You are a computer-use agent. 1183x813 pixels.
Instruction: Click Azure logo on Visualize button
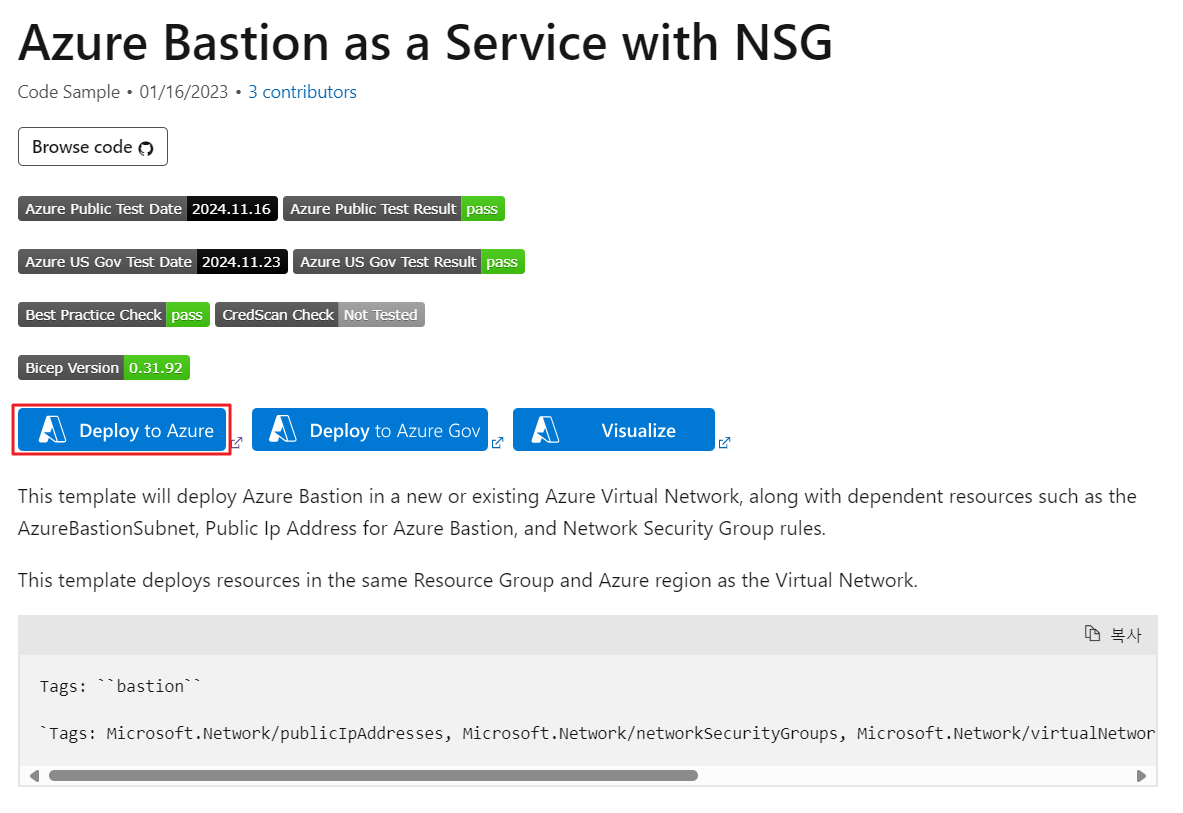545,430
